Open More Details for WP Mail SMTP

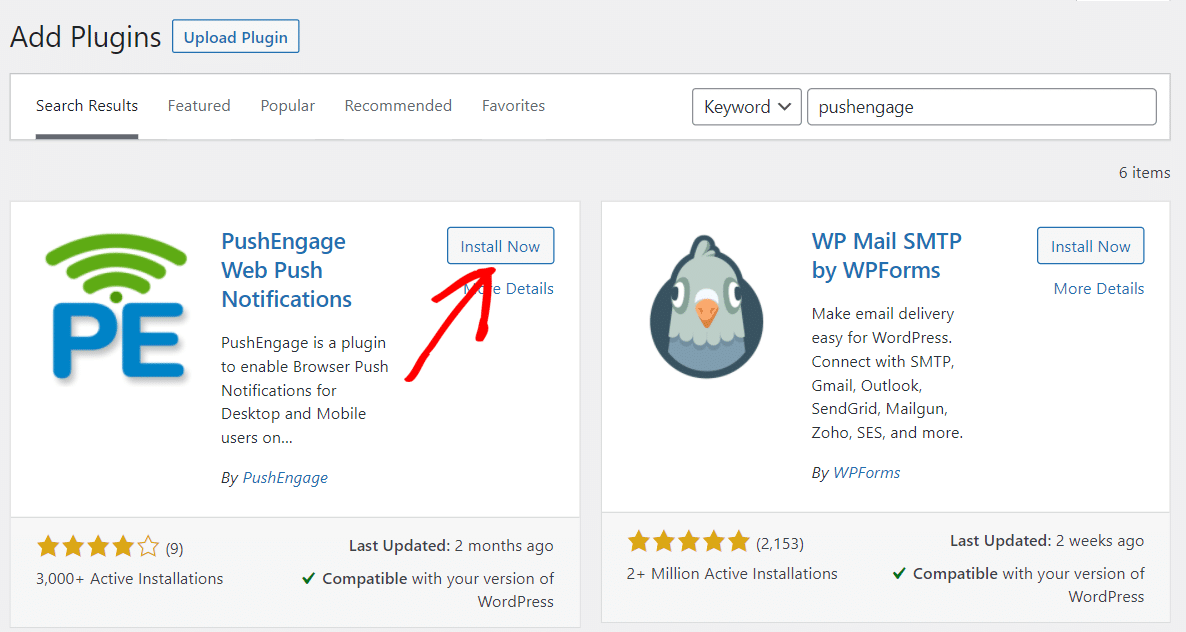tap(1098, 288)
